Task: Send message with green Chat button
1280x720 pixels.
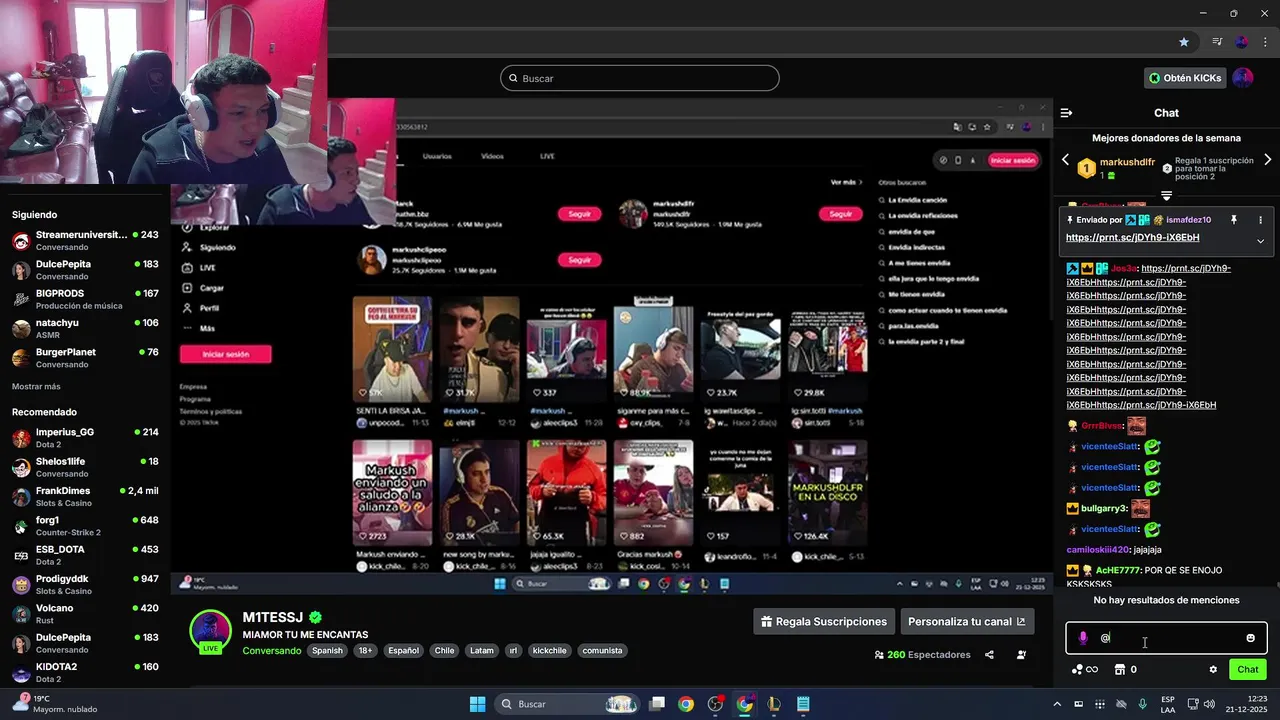Action: 1248,670
